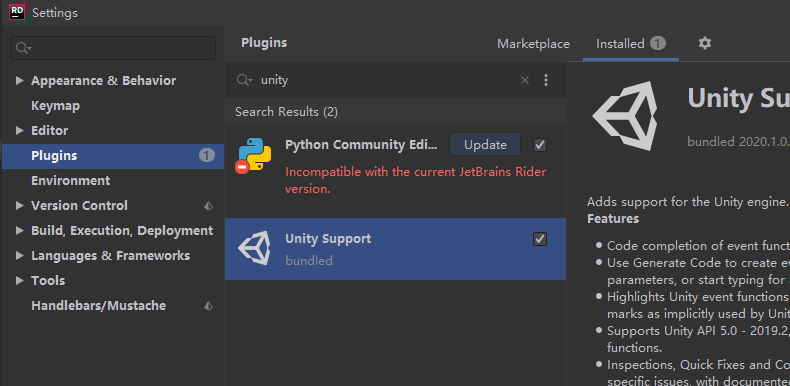Expand the Build, Execution, Deployment node
The image size is (790, 386).
[20, 231]
